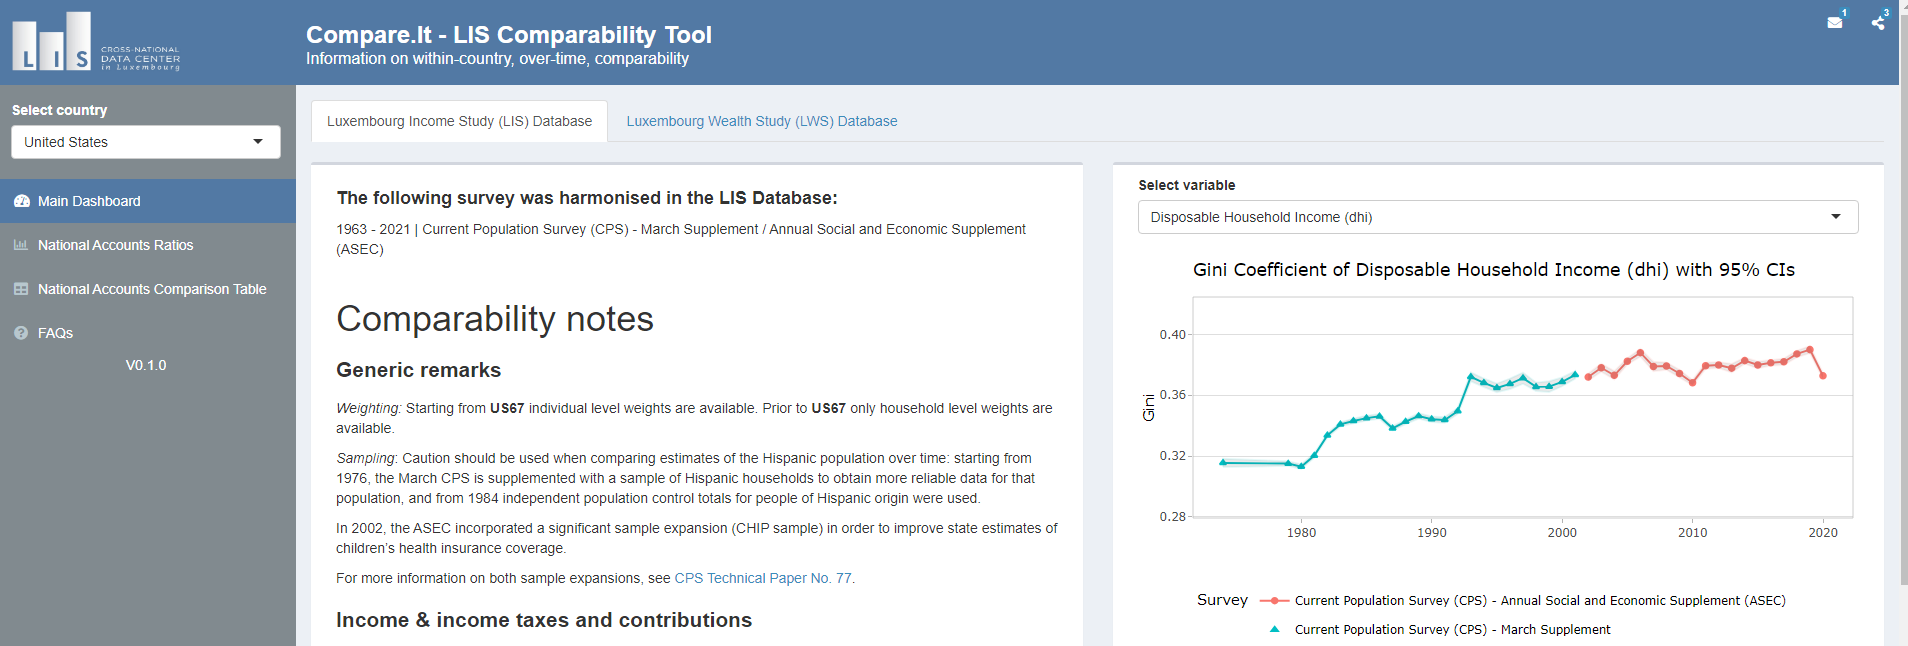Viewport: 1908px width, 646px height.
Task: Click the 2019 peak Gini data point
Action: click(x=1809, y=350)
